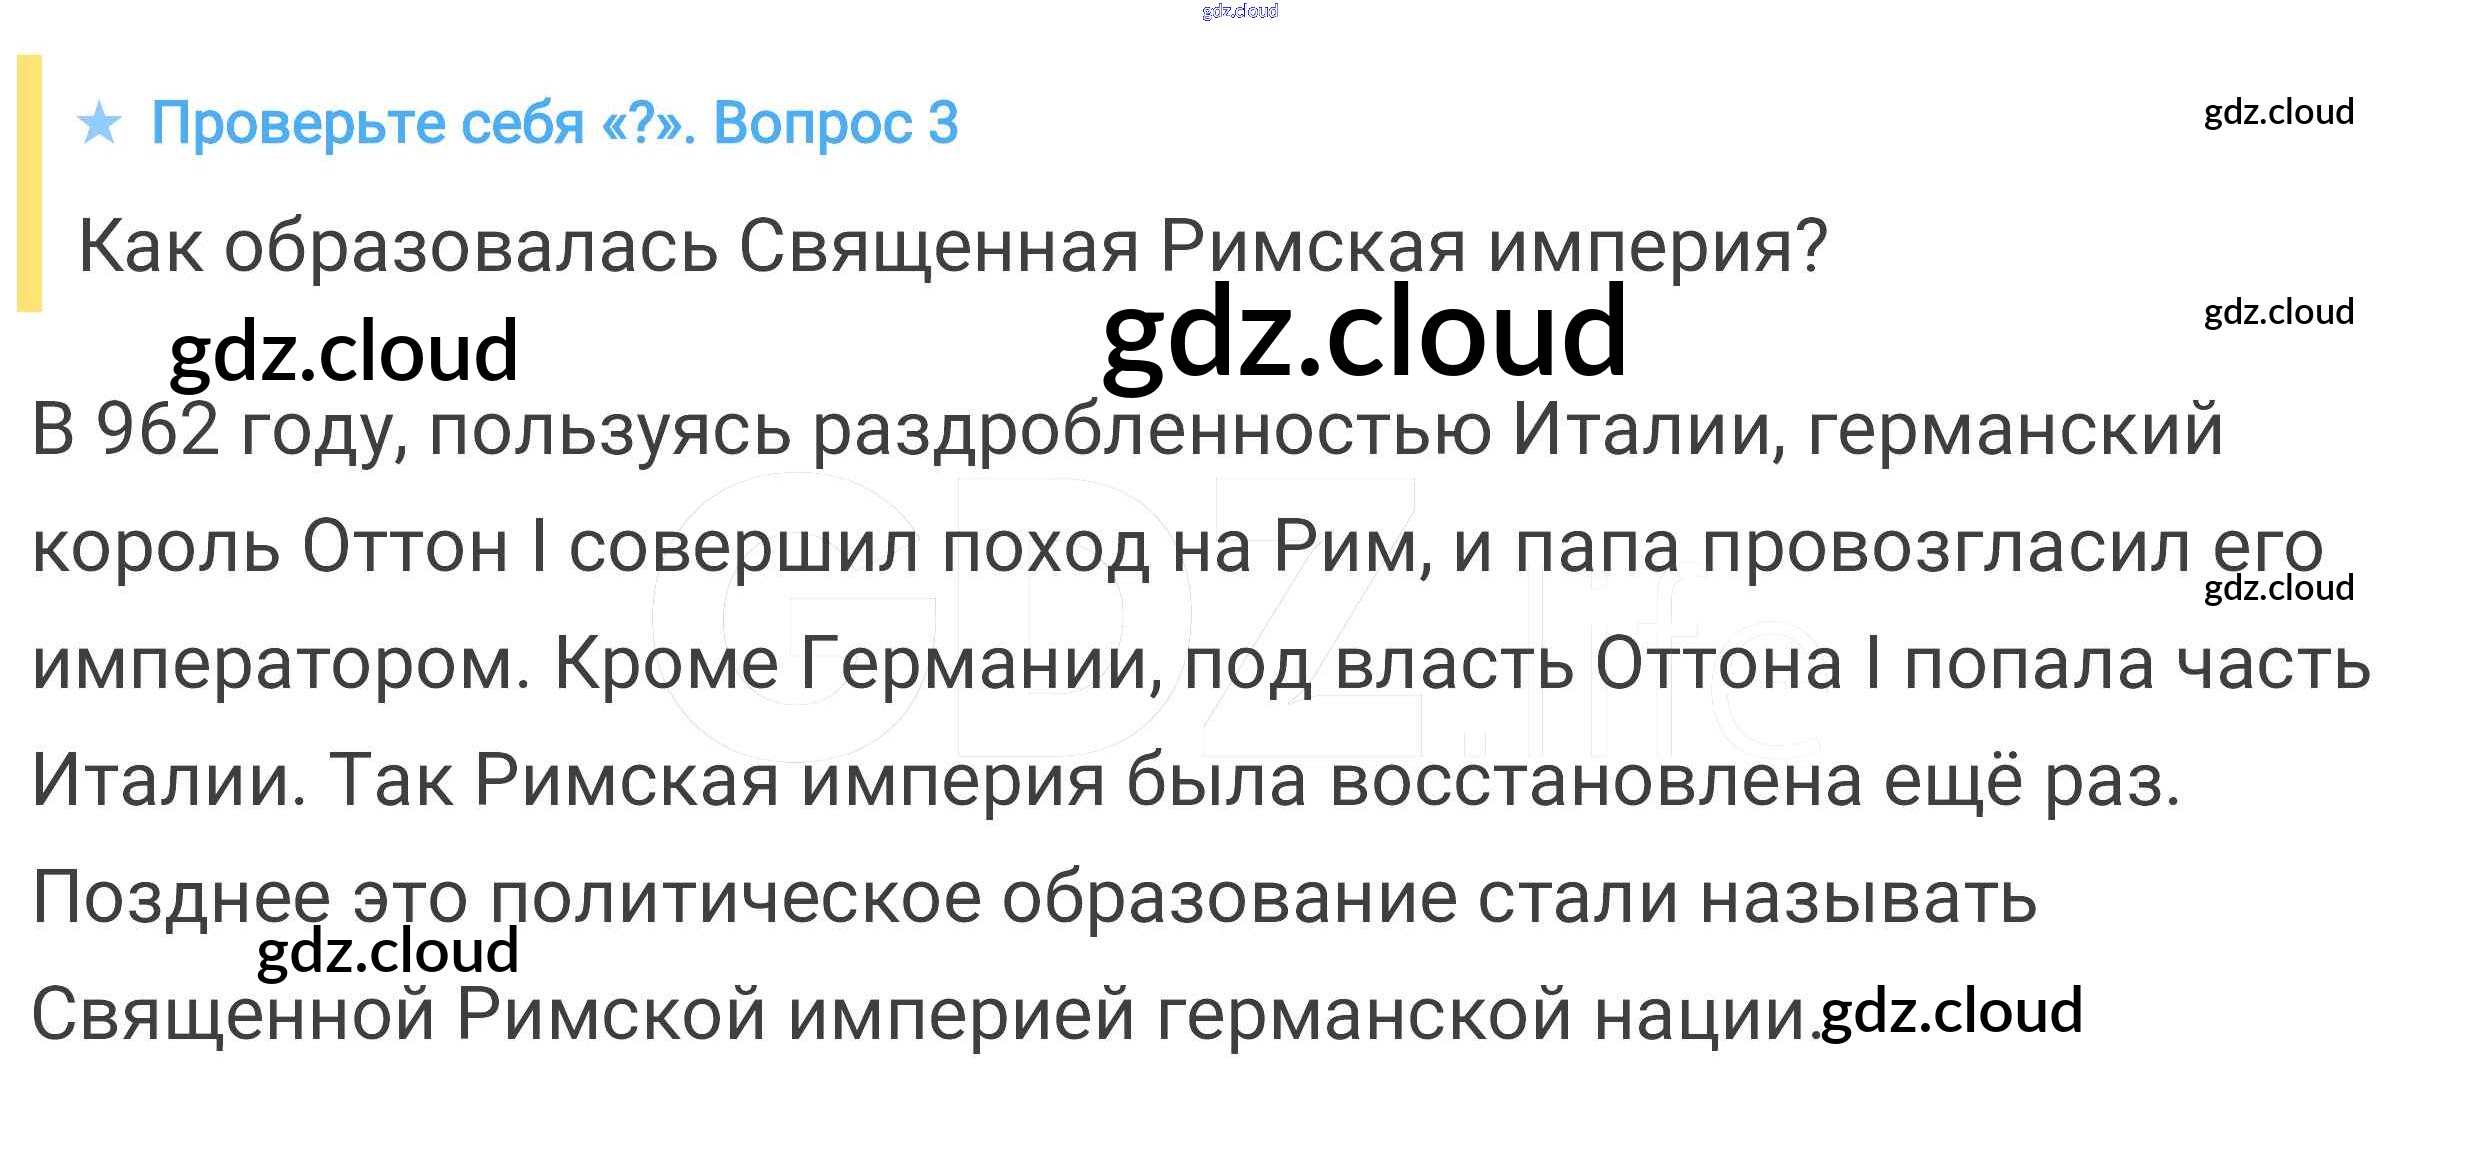2481x1160 pixels.
Task: Click the question text 'Как образовалась Священная Римская империя?'
Action: click(952, 246)
